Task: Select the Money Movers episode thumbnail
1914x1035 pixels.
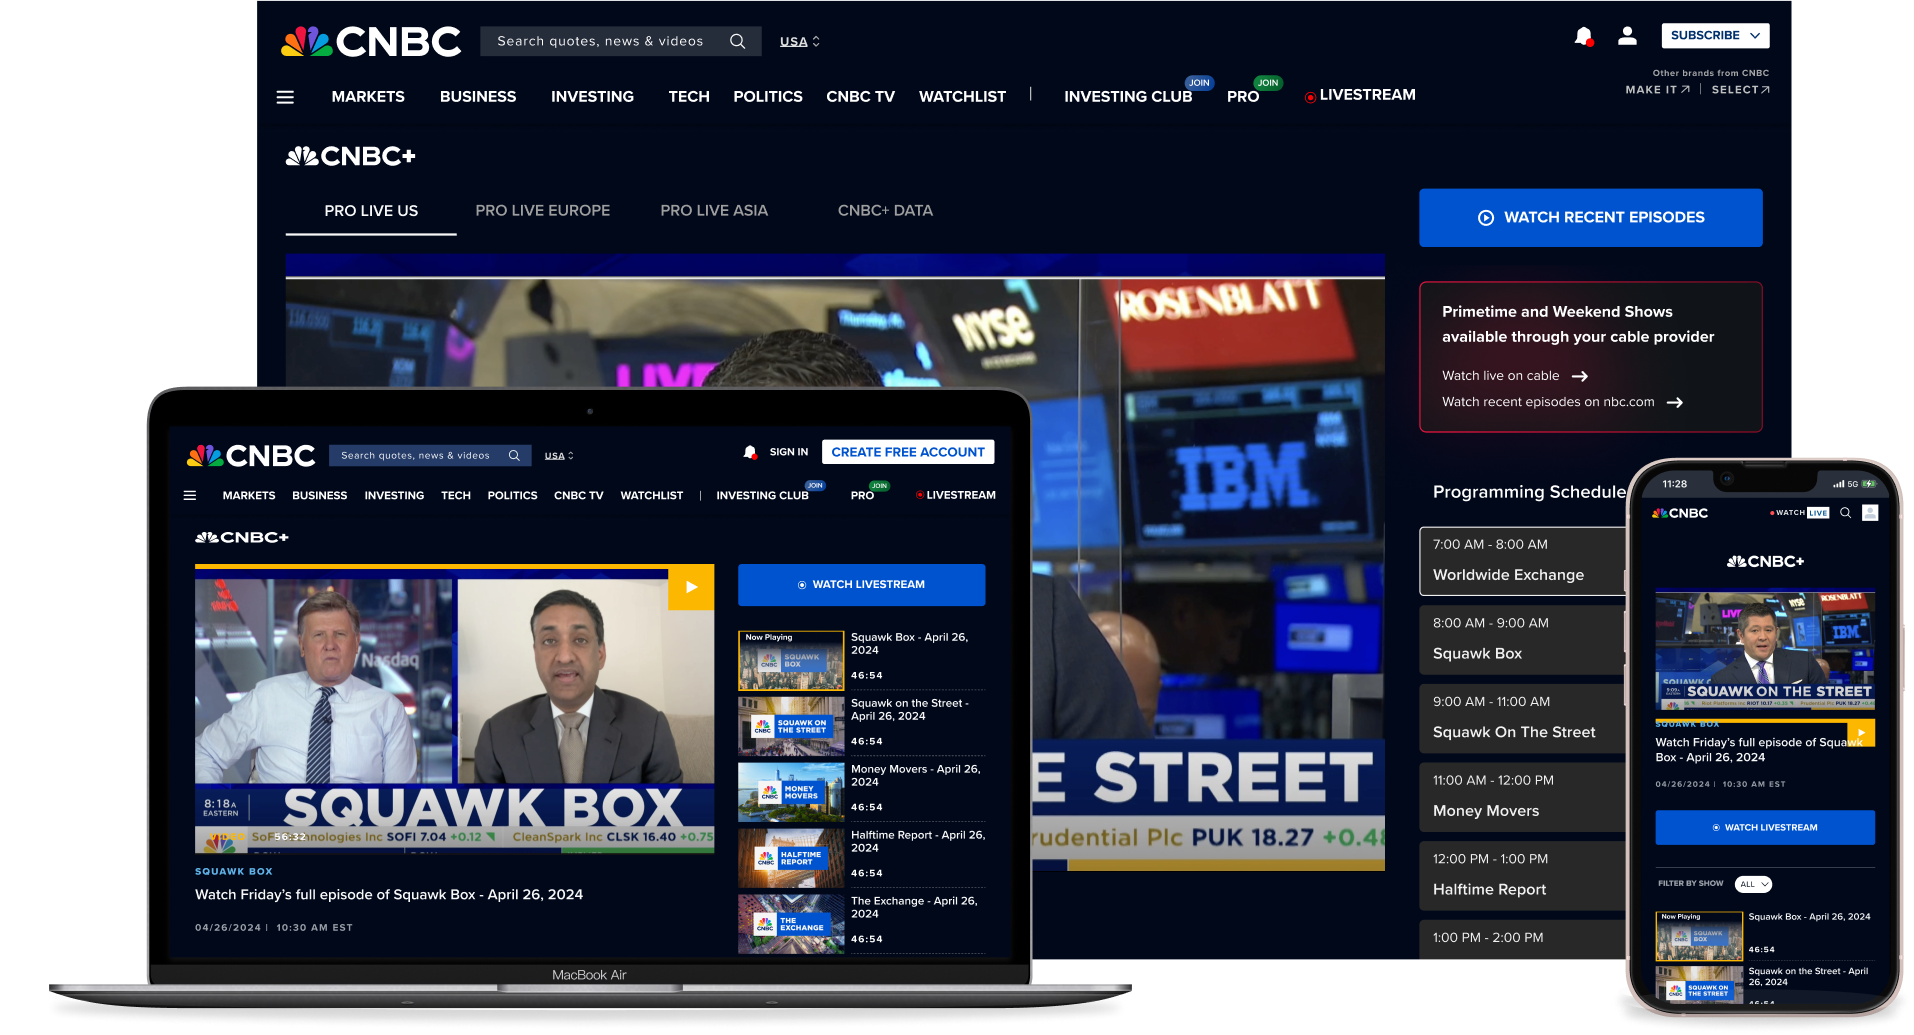Action: [x=791, y=791]
